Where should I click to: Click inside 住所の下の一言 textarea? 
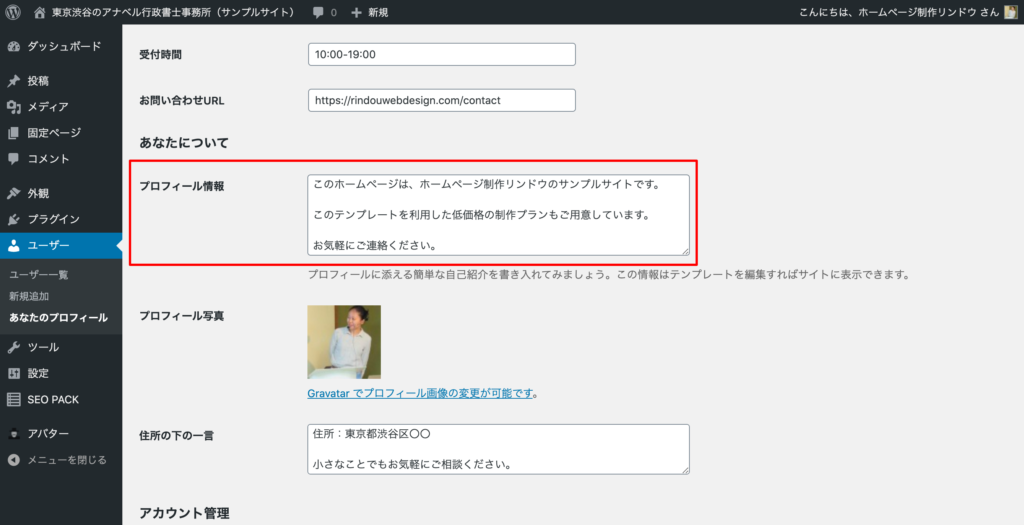coord(498,449)
